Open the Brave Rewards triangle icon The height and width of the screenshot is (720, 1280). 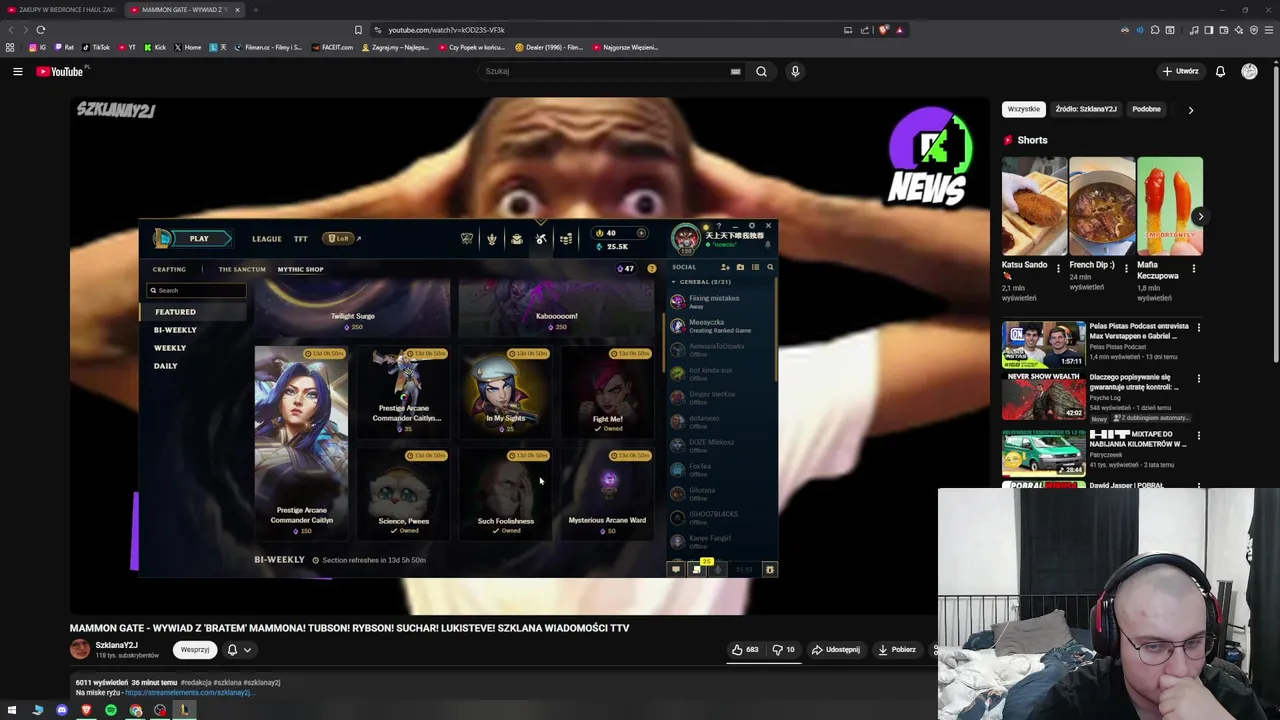coord(899,30)
